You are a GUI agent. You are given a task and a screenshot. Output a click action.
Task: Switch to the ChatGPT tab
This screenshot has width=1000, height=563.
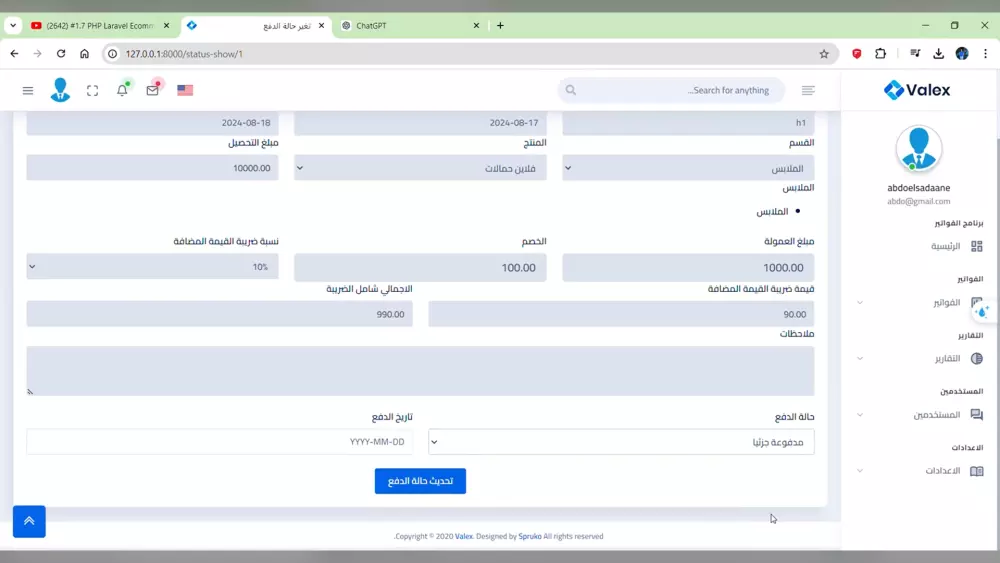[408, 26]
